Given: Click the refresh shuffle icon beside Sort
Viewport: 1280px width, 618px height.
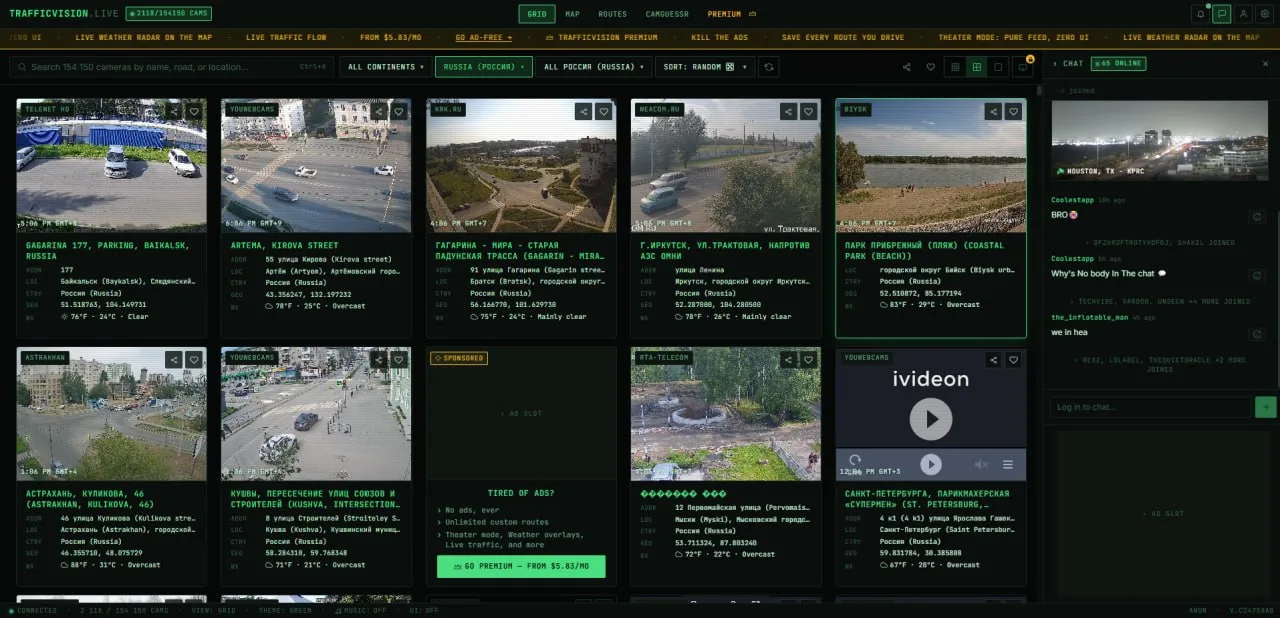Looking at the screenshot, I should pyautogui.click(x=768, y=67).
